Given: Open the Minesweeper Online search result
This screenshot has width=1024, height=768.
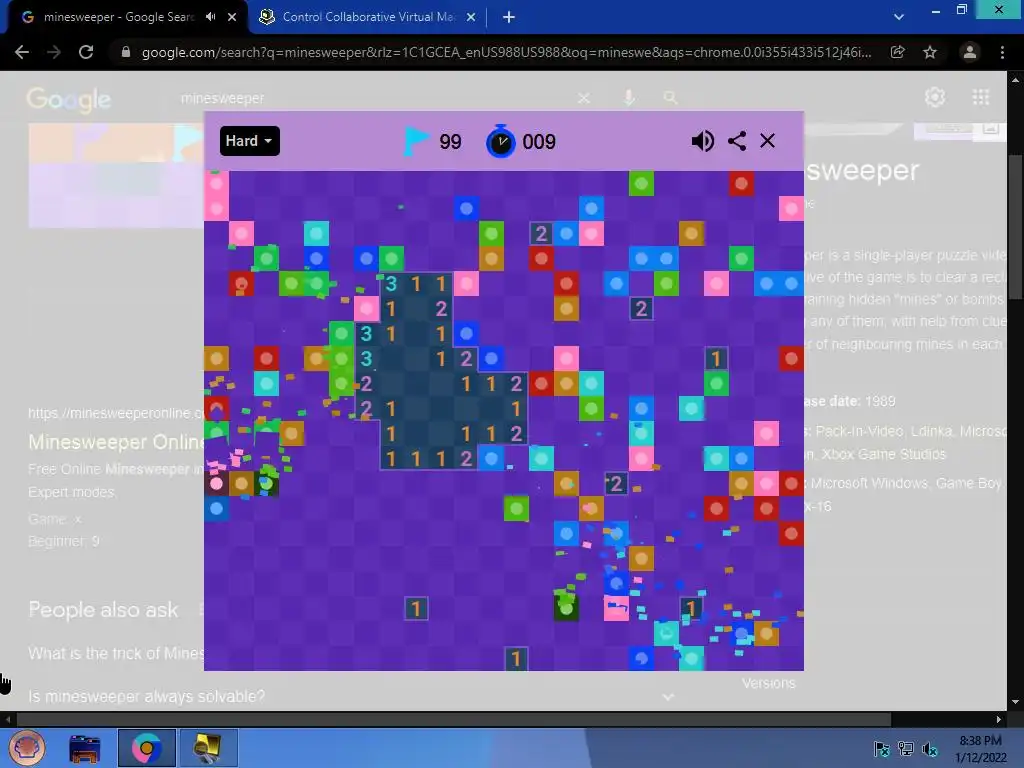Looking at the screenshot, I should (116, 442).
